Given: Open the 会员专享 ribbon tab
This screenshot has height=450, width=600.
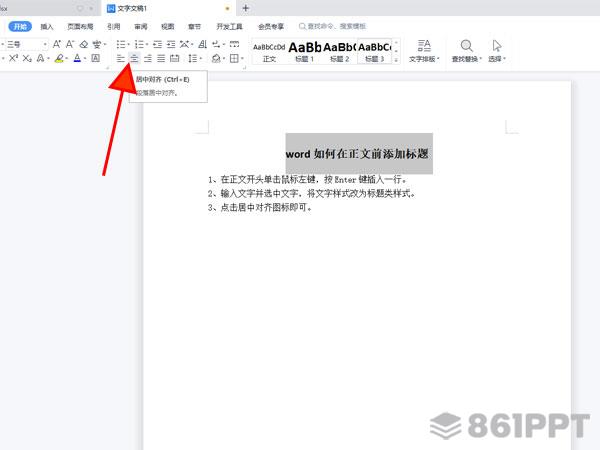Looking at the screenshot, I should pyautogui.click(x=271, y=26).
